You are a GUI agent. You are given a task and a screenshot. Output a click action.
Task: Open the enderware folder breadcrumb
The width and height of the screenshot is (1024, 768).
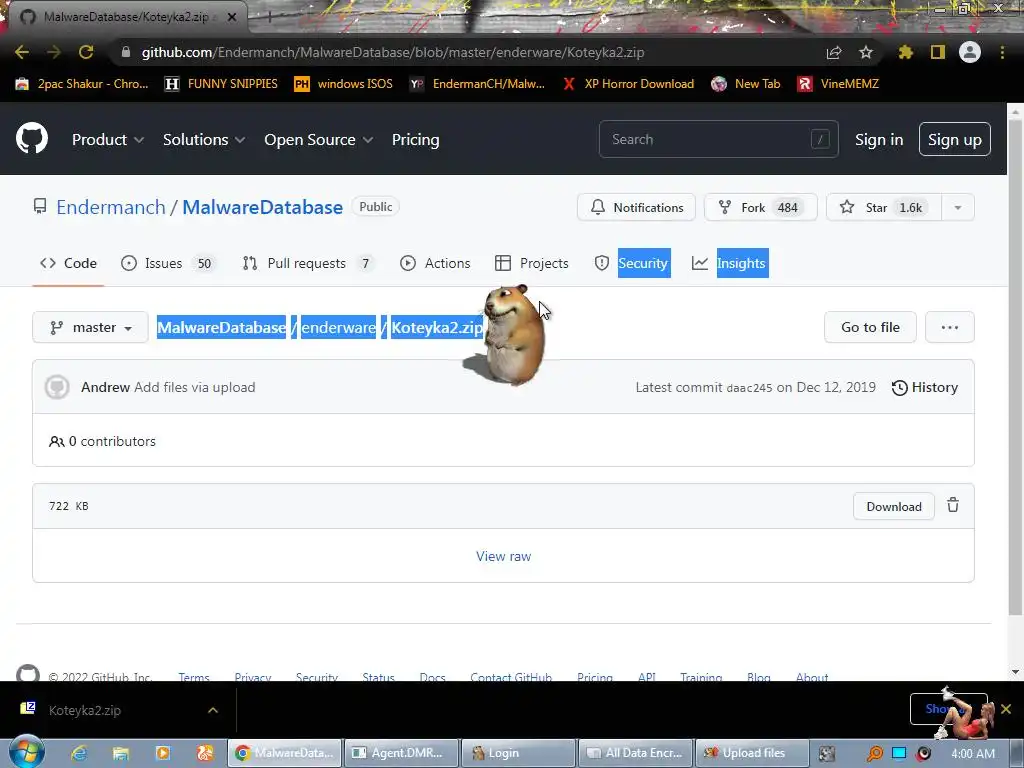tap(338, 327)
